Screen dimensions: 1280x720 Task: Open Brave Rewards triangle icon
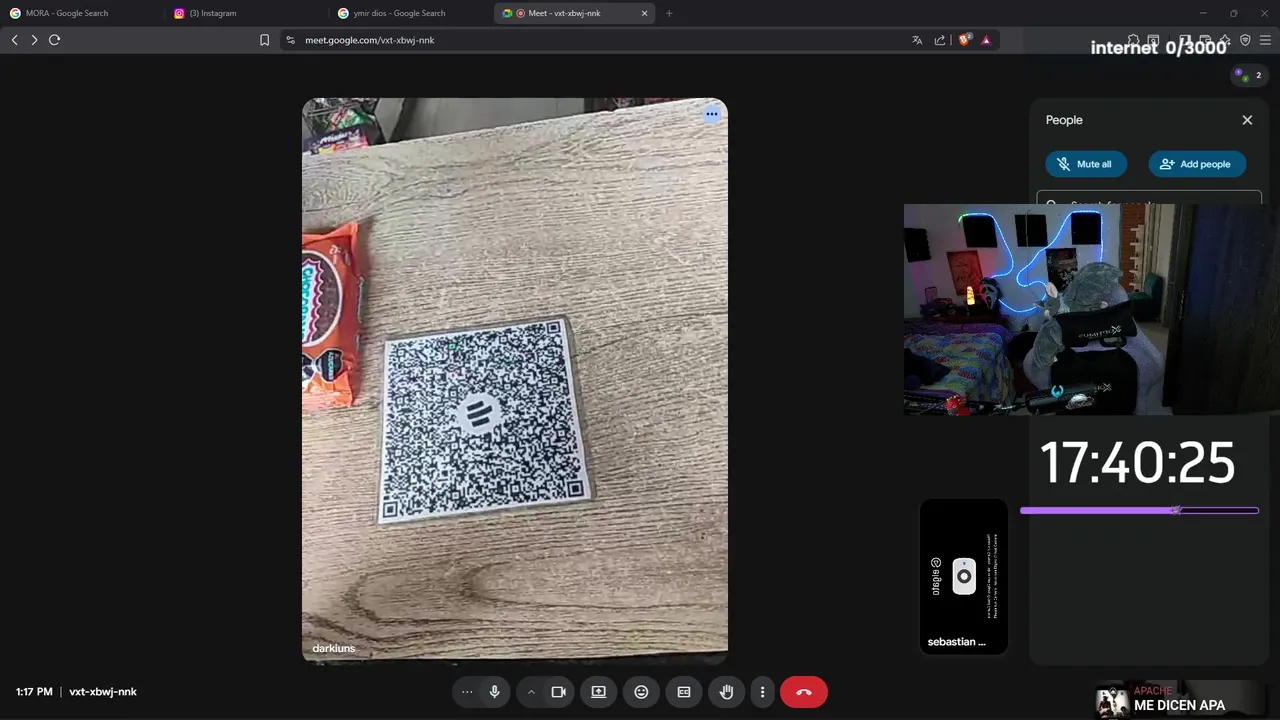point(986,40)
